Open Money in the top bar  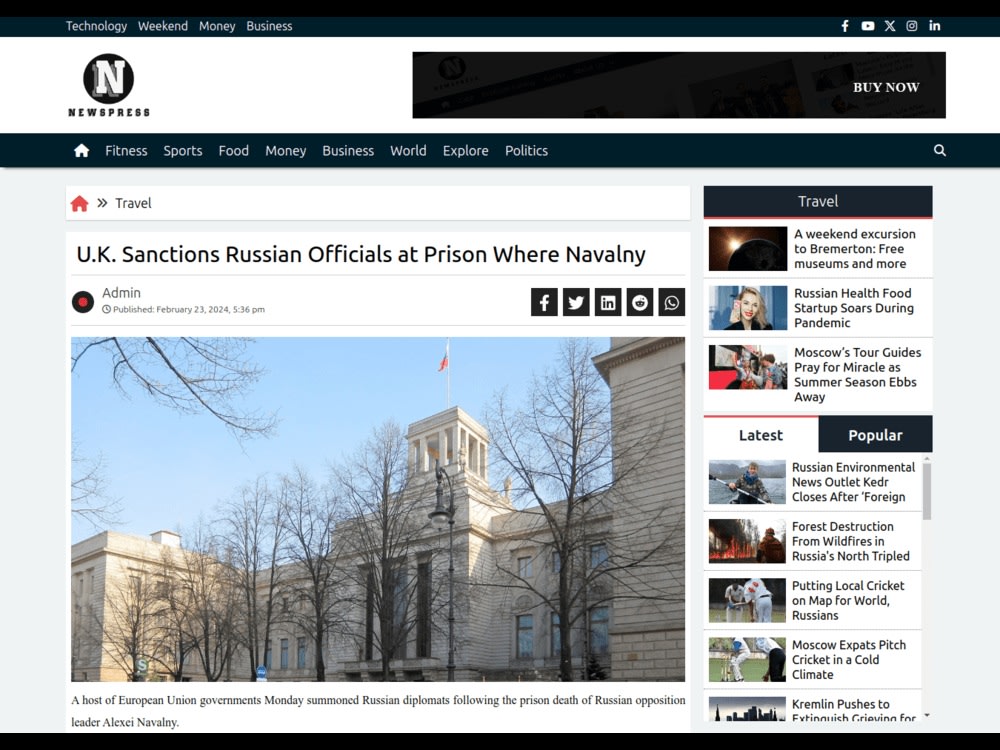click(217, 26)
